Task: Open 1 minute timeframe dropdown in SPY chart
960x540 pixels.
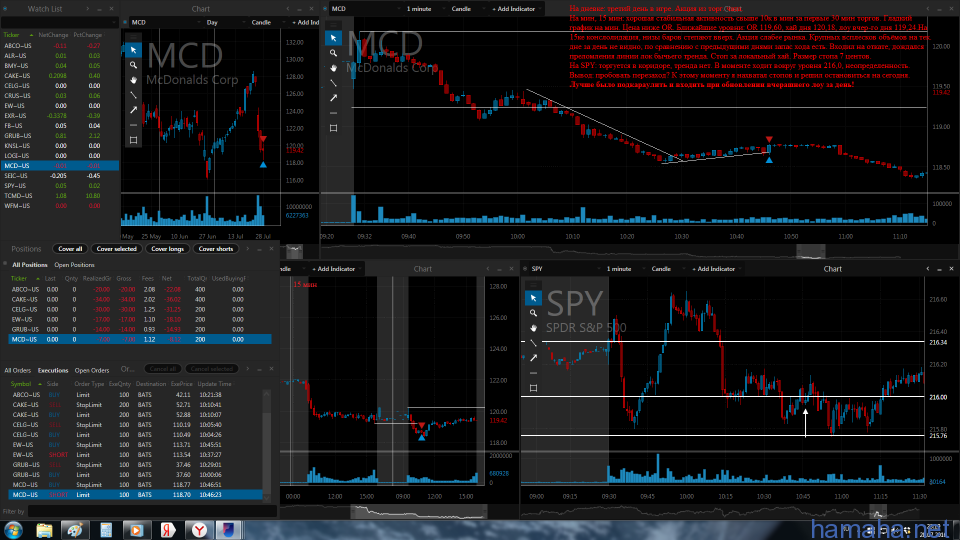Action: tap(624, 269)
